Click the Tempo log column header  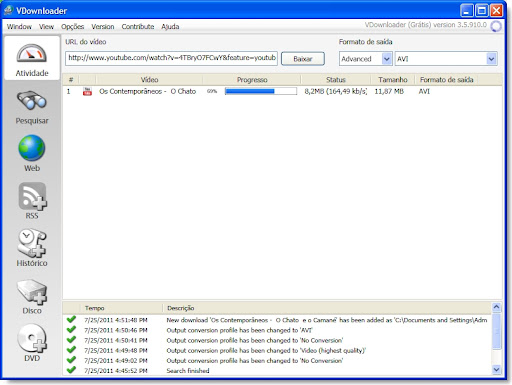tap(121, 308)
